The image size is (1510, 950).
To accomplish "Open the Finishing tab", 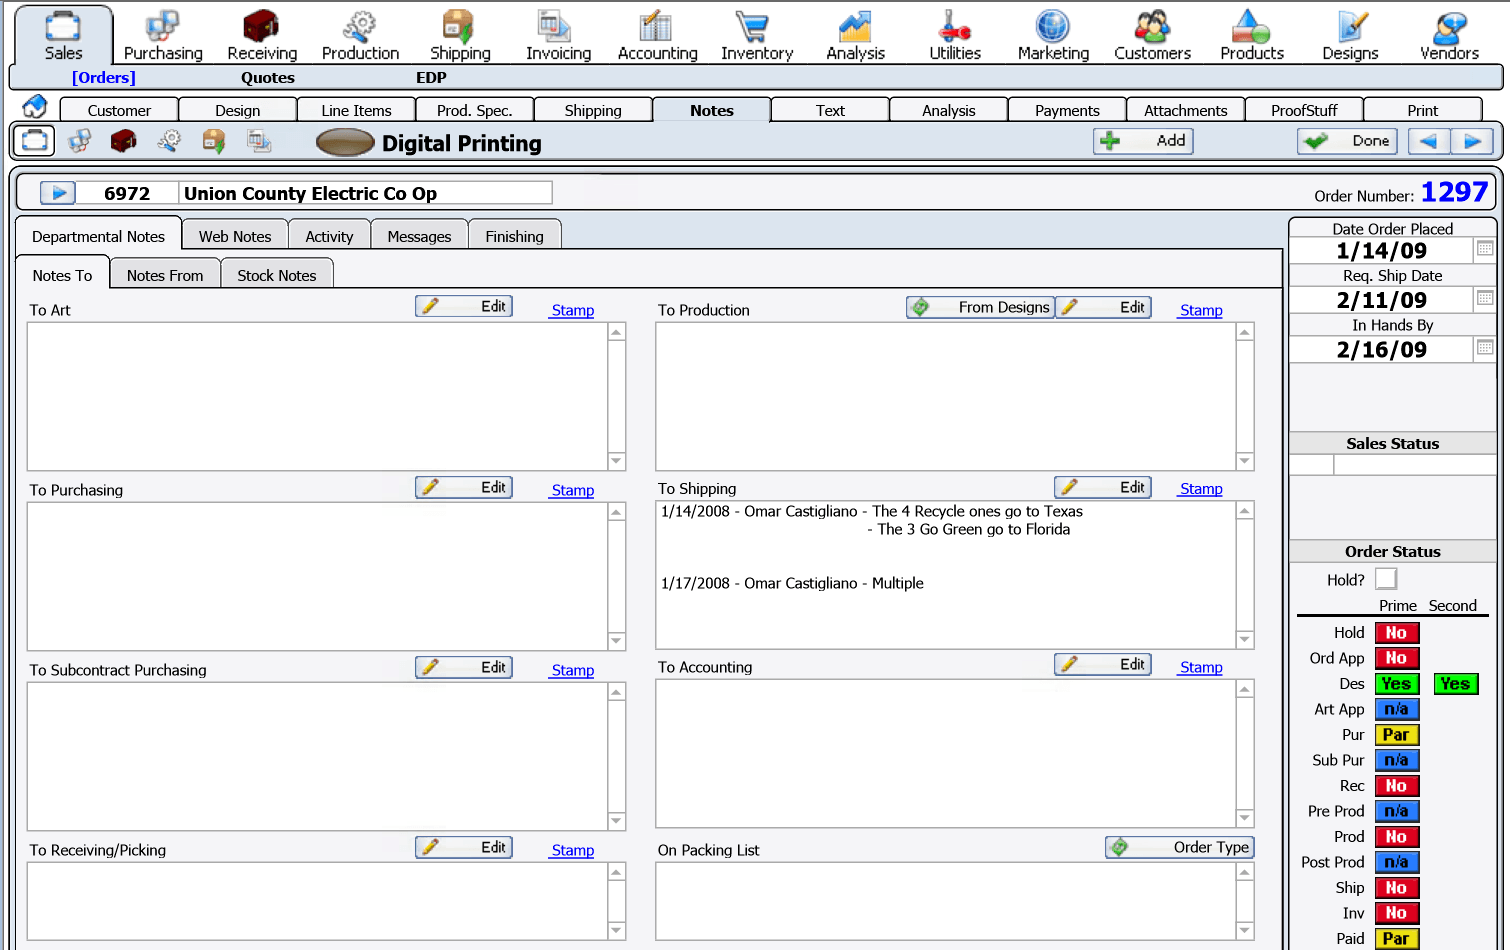I will [x=514, y=236].
